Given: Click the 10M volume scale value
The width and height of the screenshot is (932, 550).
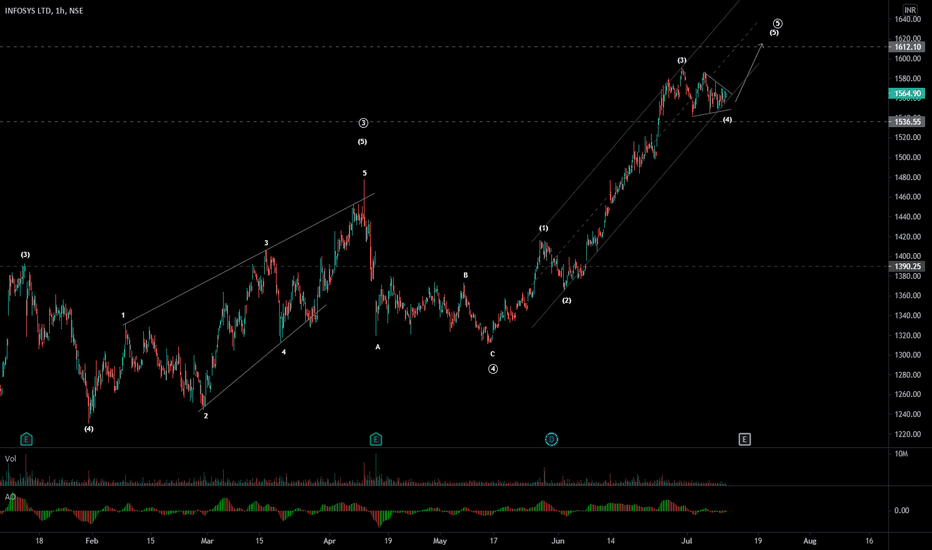Looking at the screenshot, I should tap(901, 454).
